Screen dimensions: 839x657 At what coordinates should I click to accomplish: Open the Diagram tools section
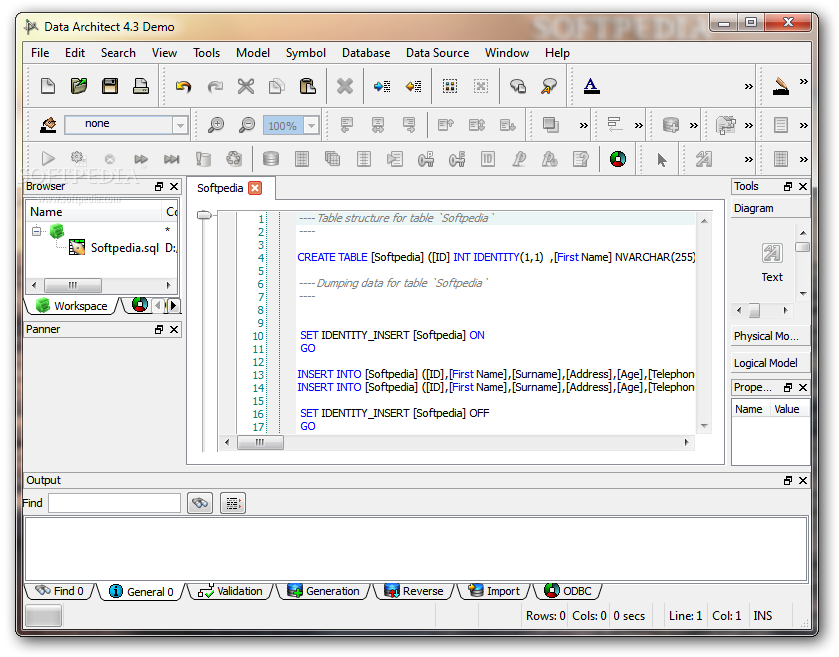769,208
